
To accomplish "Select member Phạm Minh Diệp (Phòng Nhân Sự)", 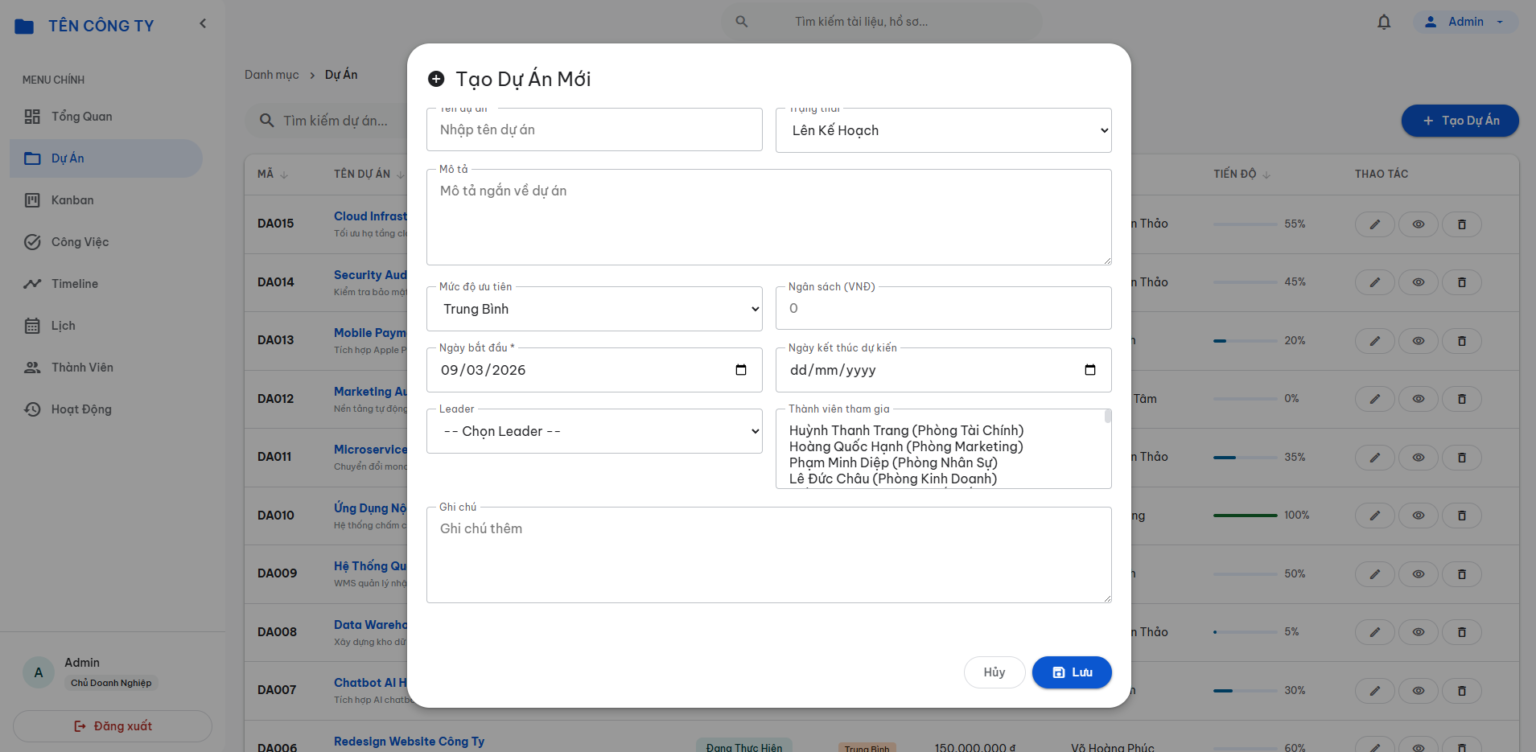I will pos(893,463).
